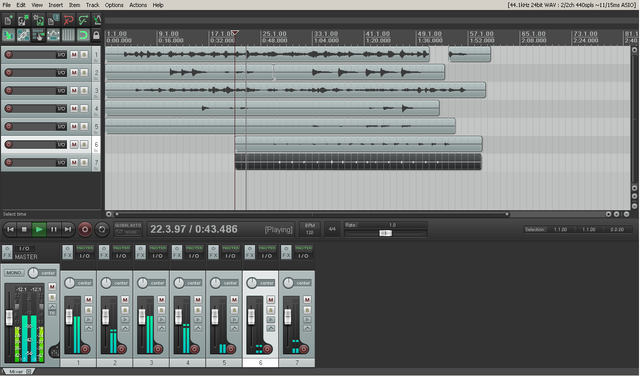This screenshot has height=376, width=640.
Task: Open File menu
Action: [x=7, y=5]
